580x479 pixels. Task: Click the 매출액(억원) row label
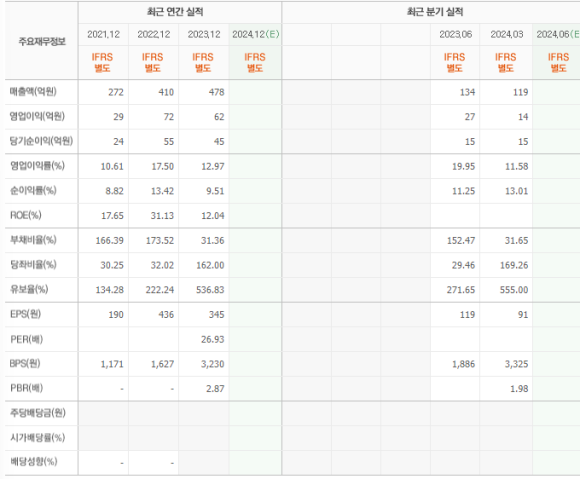tap(33, 91)
